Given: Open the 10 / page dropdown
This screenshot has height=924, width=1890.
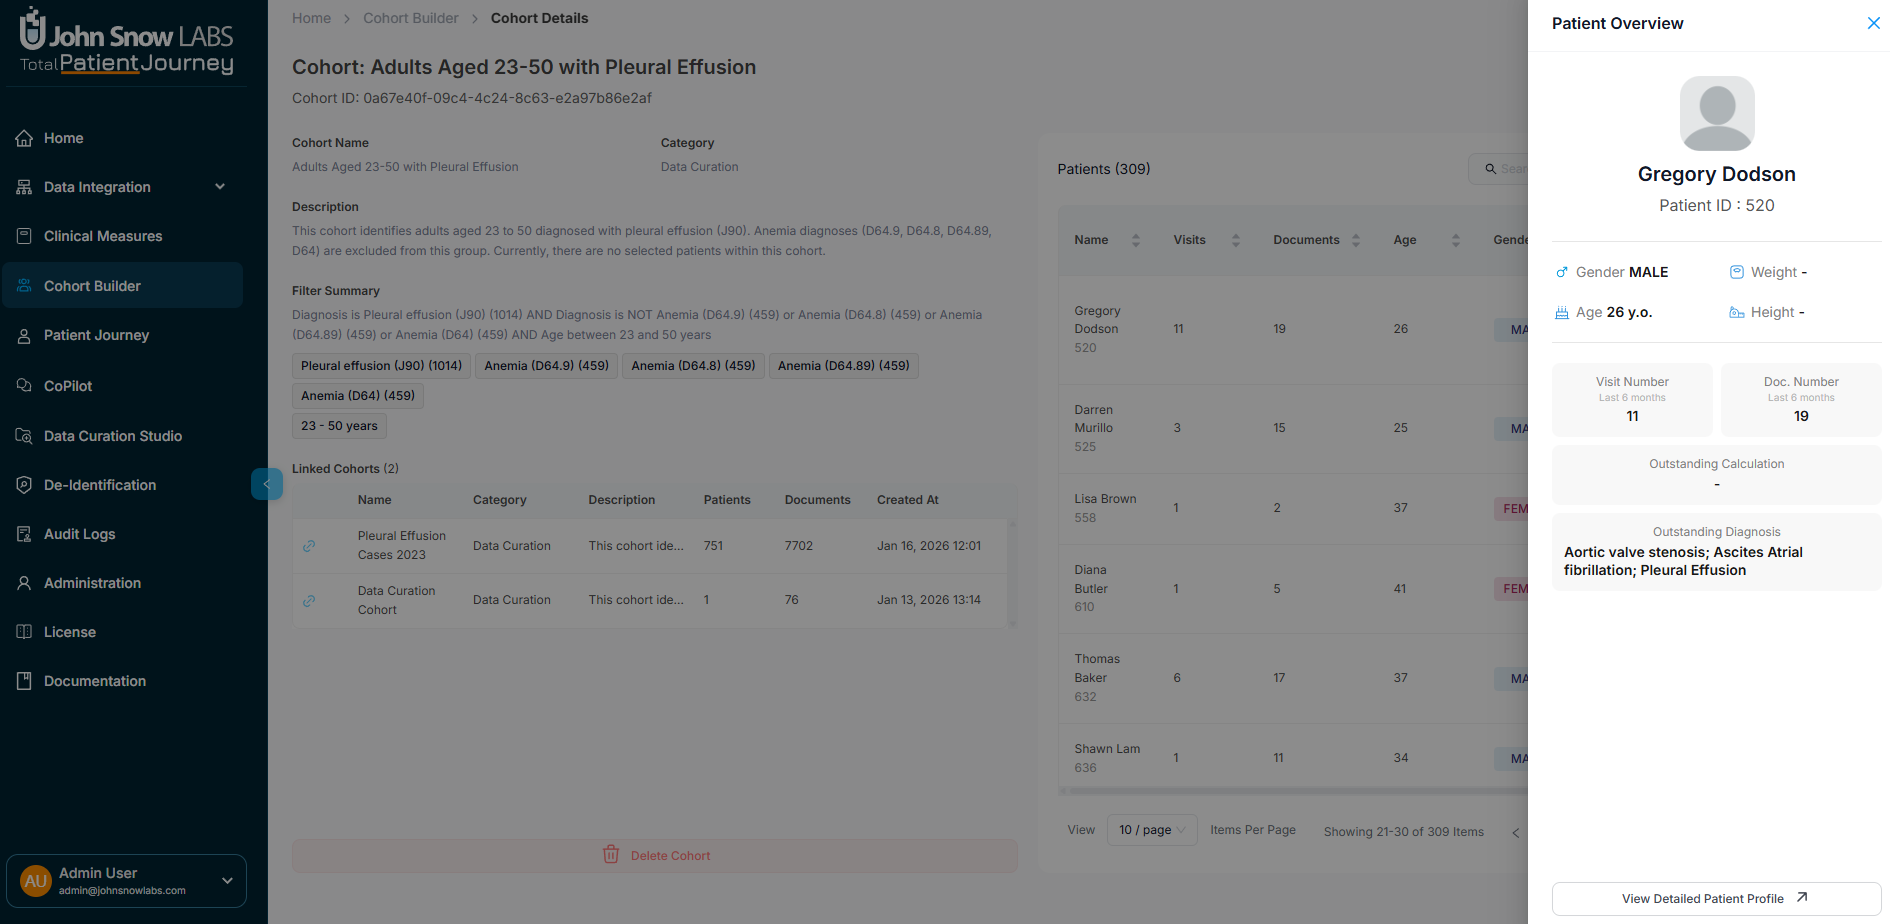Looking at the screenshot, I should 1151,830.
